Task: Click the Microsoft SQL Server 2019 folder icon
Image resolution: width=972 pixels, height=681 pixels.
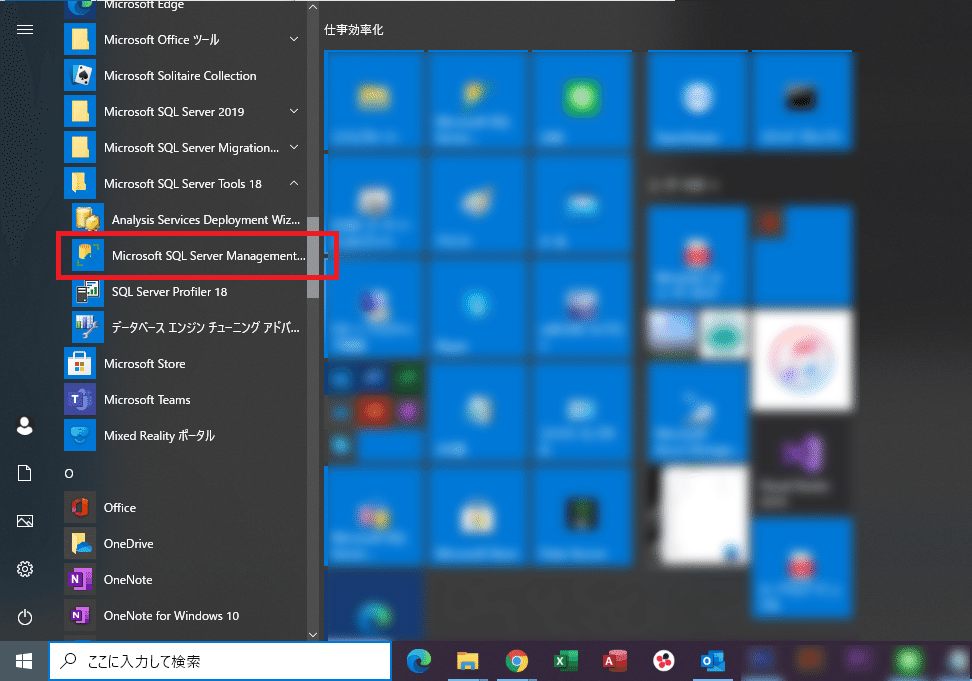Action: pyautogui.click(x=80, y=112)
